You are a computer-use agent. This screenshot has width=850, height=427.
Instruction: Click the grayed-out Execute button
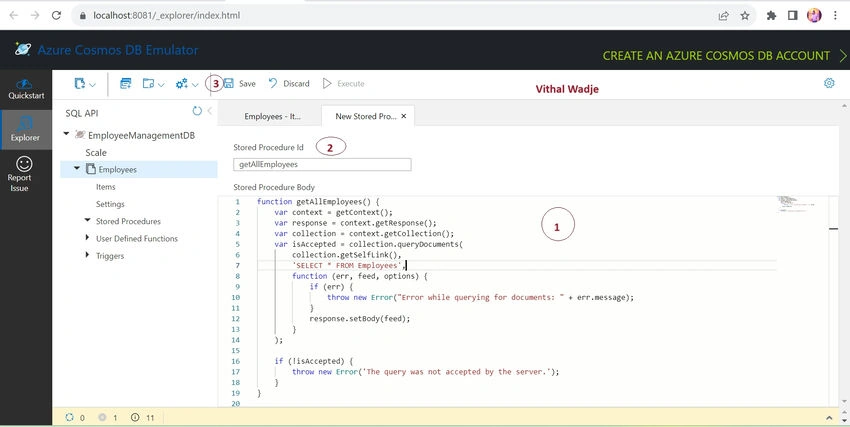click(x=344, y=83)
